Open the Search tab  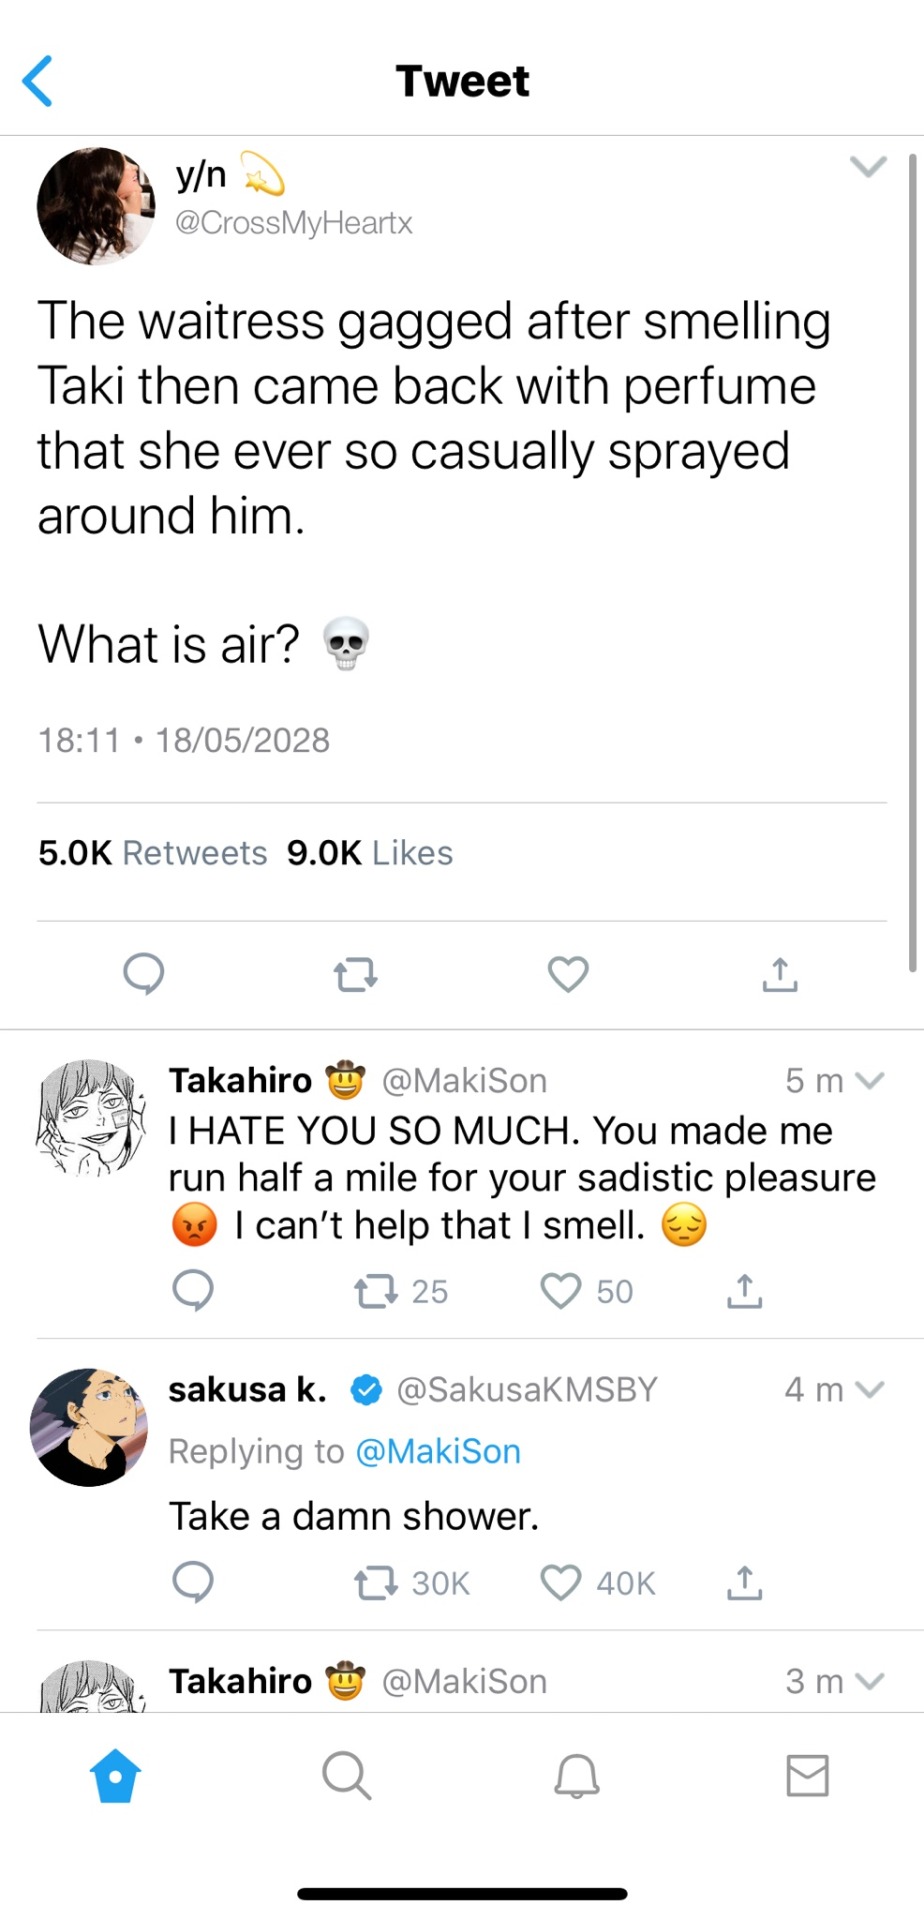click(x=346, y=1776)
